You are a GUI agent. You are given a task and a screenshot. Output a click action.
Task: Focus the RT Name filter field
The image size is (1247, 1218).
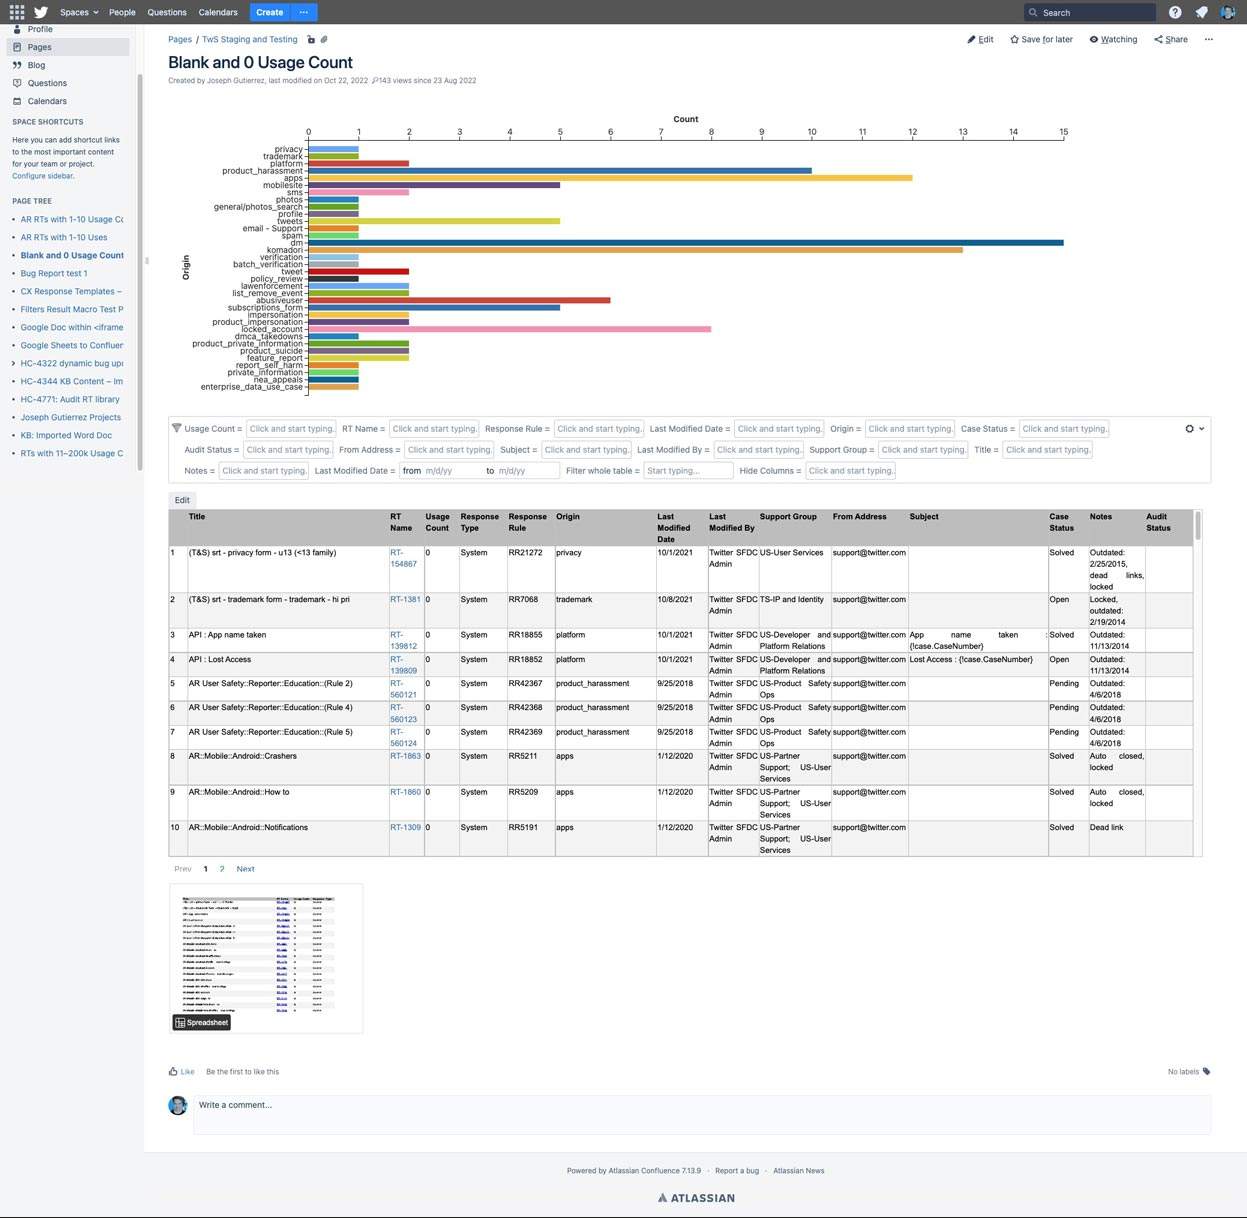tap(434, 429)
